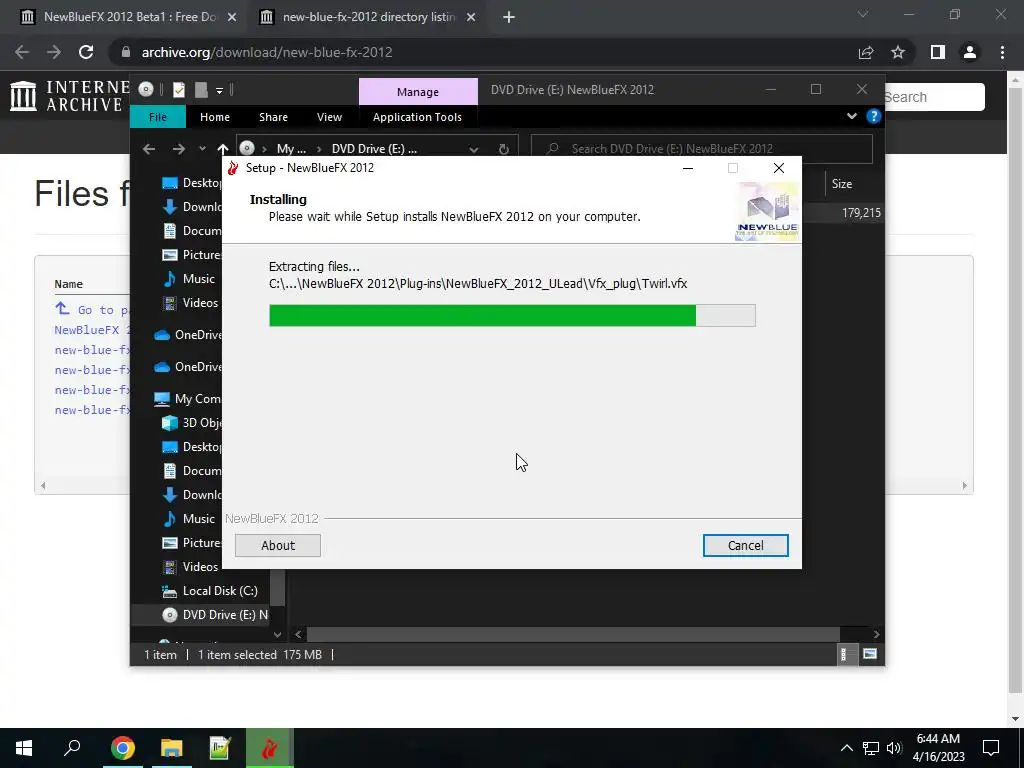Close the NewBlueFX 2012 Beta1 tab
The image size is (1024, 768).
coord(232,18)
